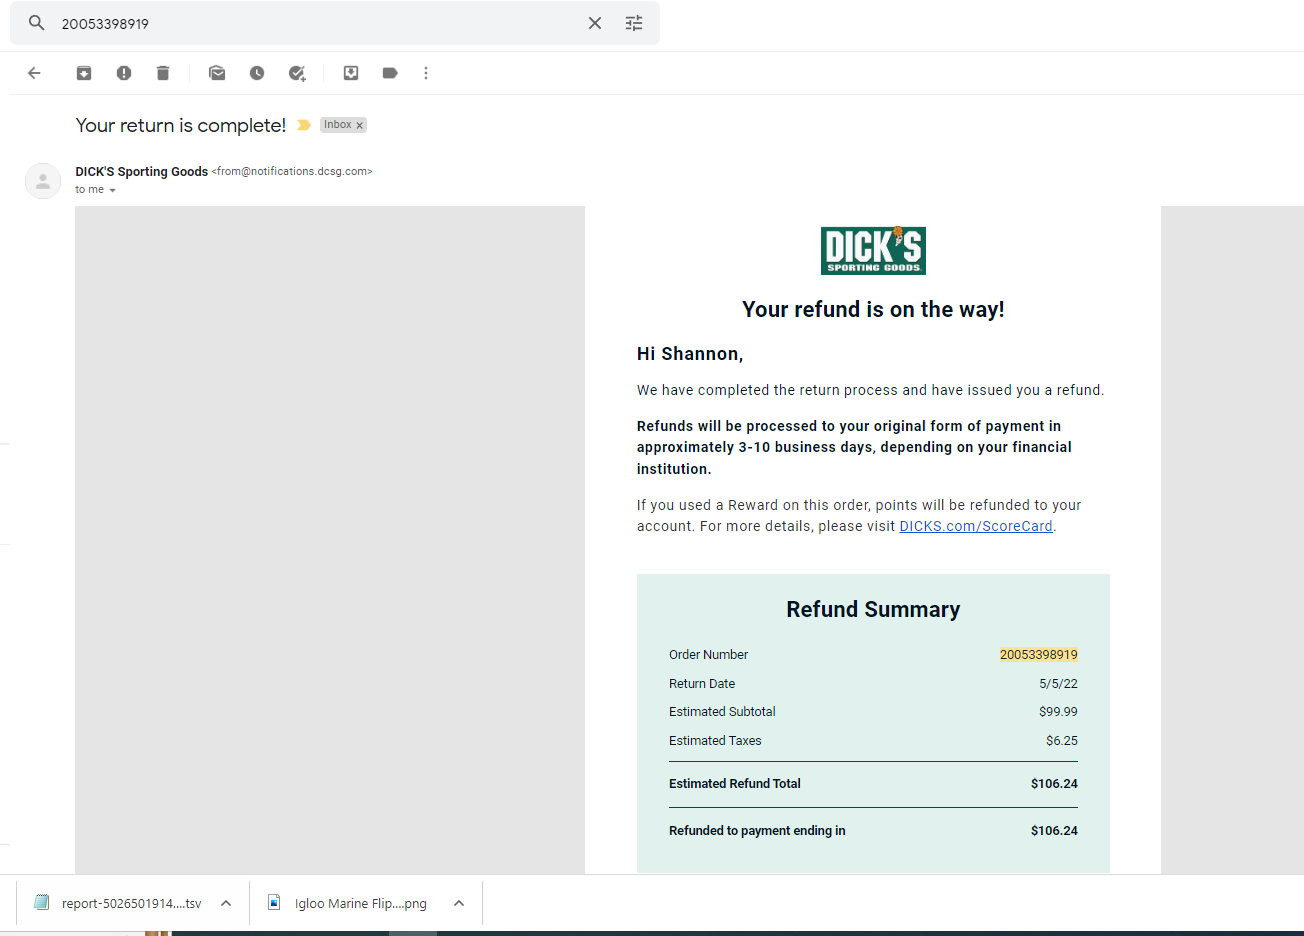Click the greeting 'Hi Shannon,'

(x=690, y=354)
